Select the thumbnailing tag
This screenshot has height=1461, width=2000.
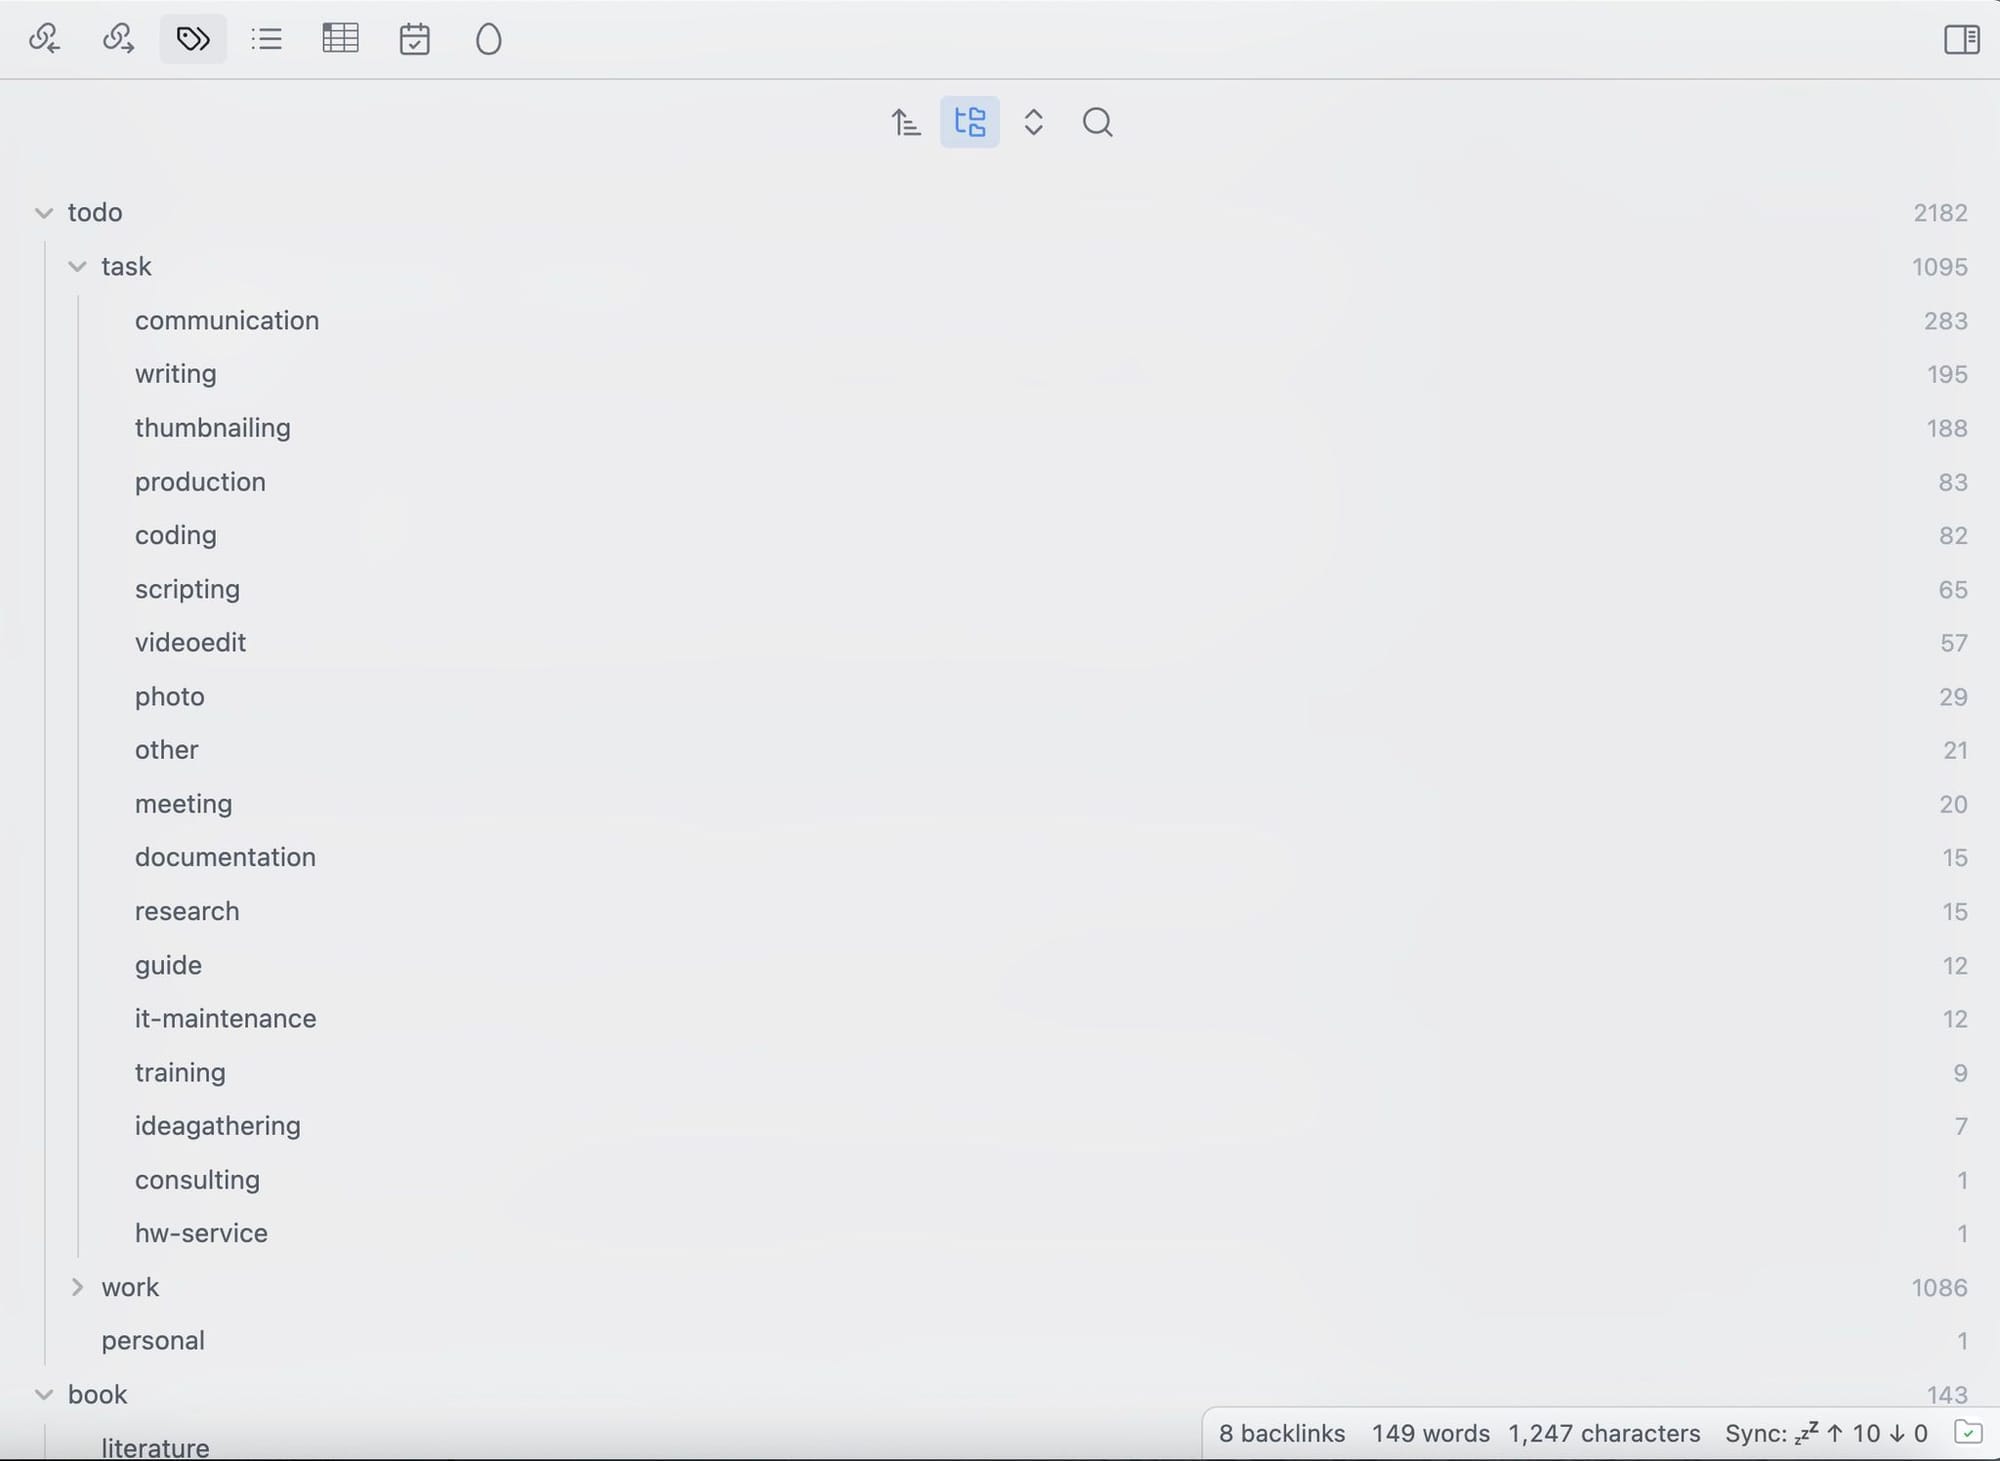213,428
